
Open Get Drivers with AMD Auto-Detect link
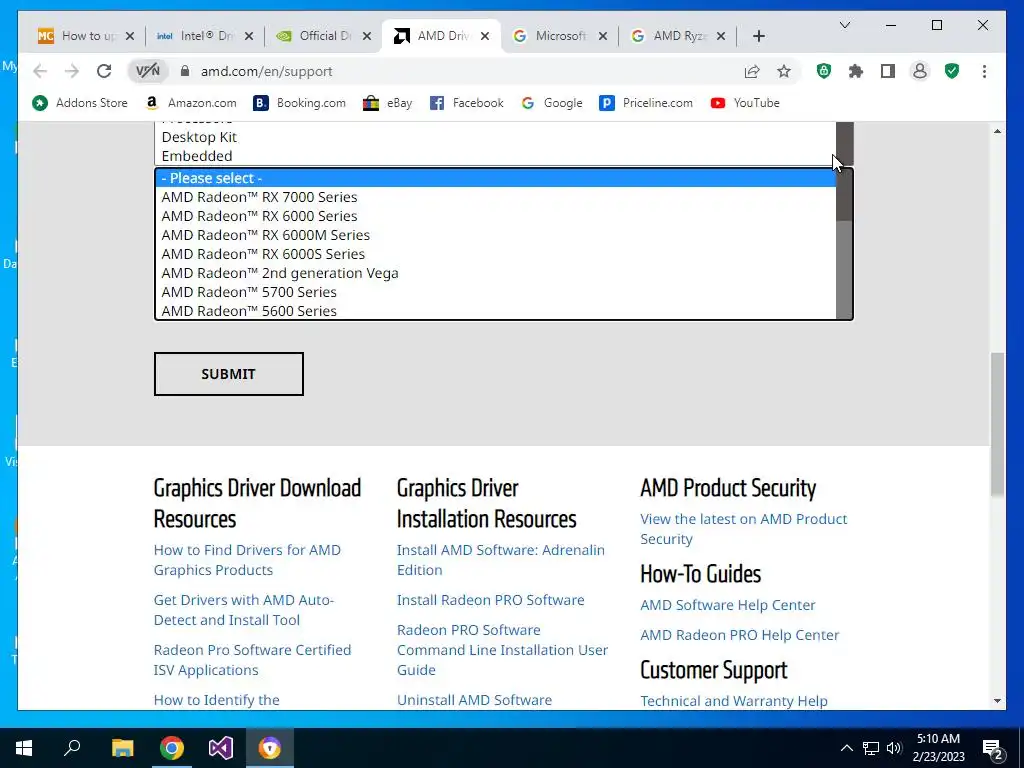tap(244, 610)
